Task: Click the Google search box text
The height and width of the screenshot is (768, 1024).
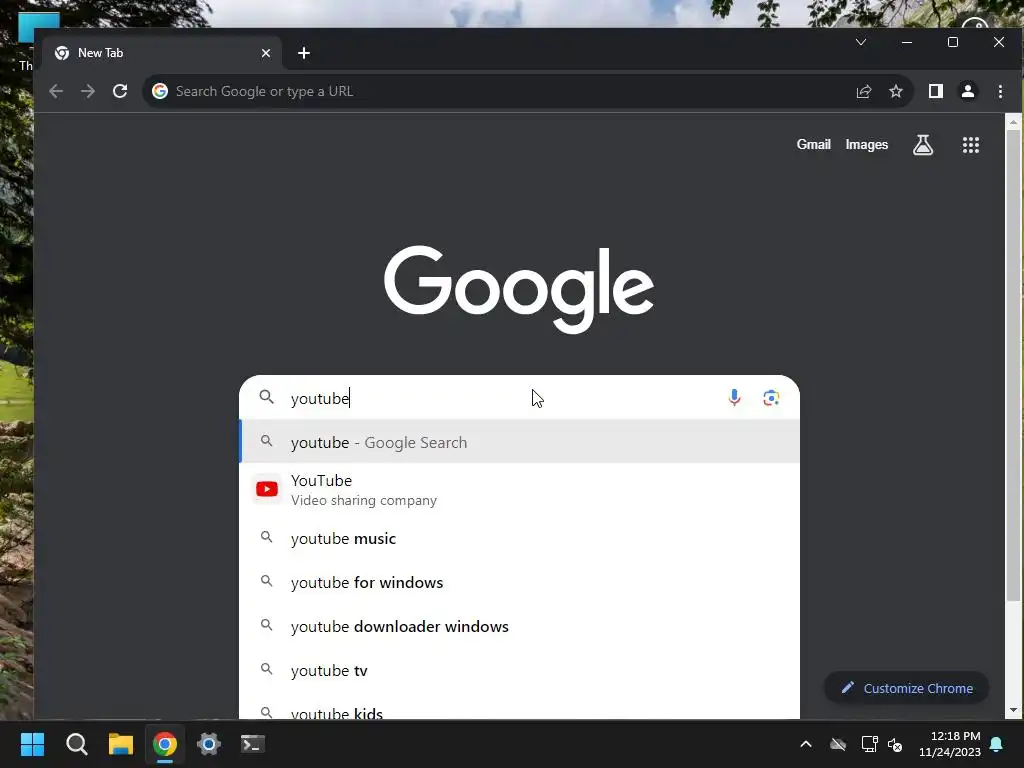Action: tap(320, 398)
